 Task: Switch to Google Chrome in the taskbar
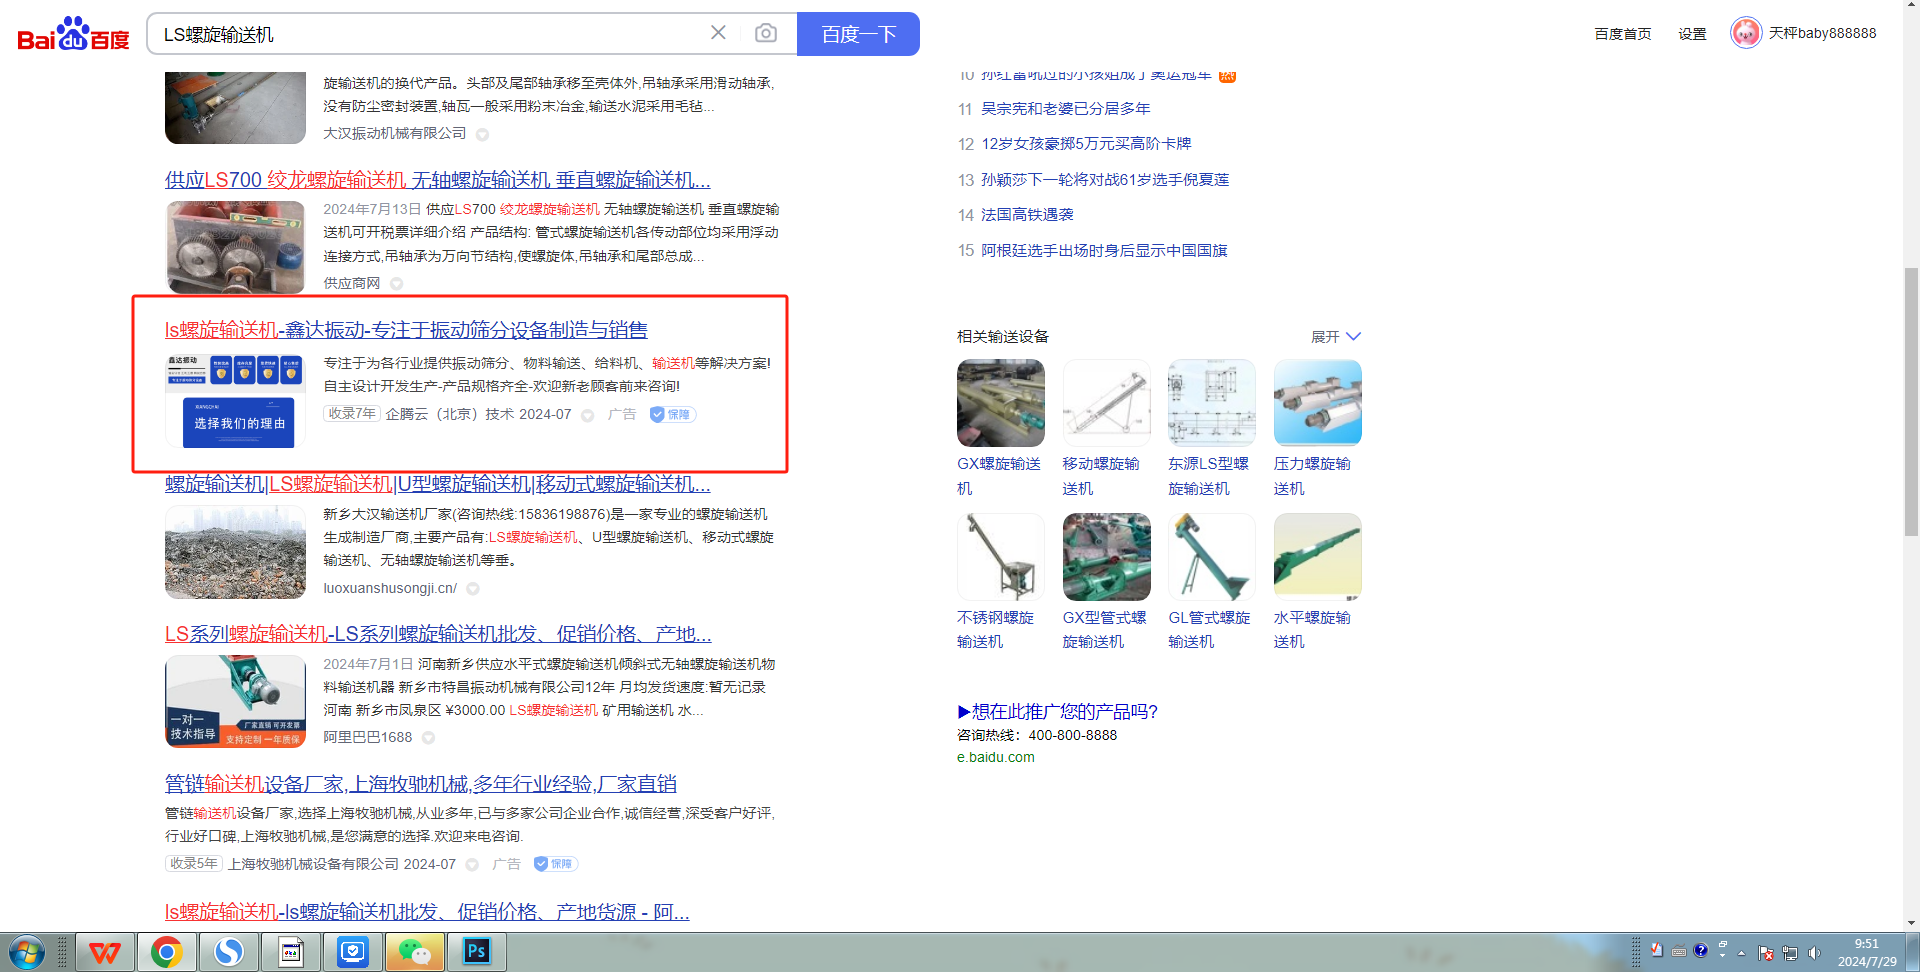click(x=166, y=952)
